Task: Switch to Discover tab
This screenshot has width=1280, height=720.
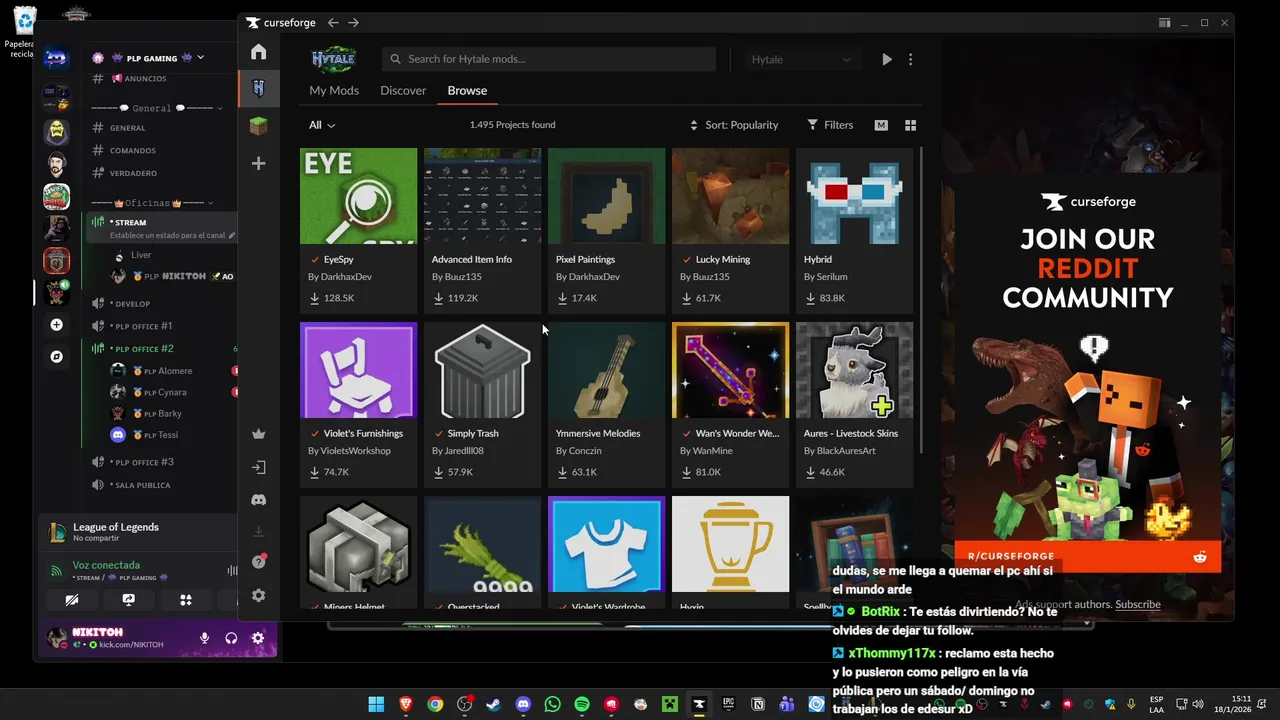Action: tap(403, 90)
